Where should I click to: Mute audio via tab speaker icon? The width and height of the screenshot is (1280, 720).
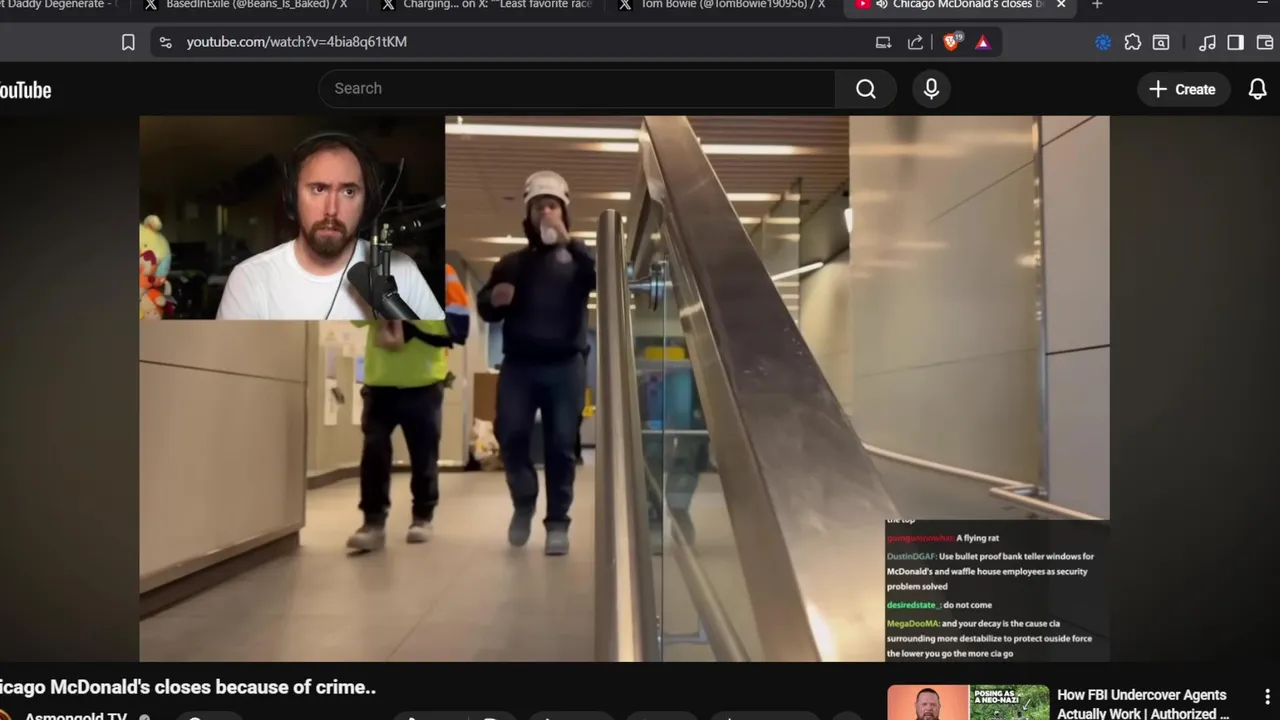(x=882, y=5)
